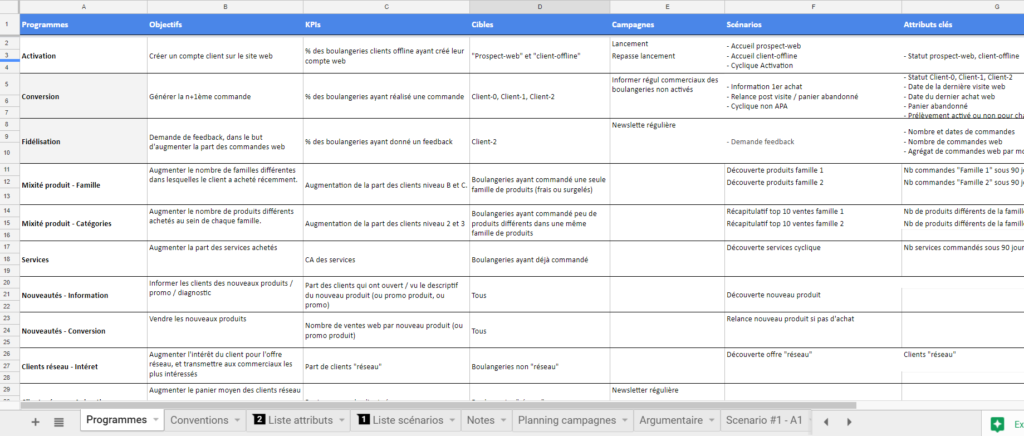Open the Argumentaire sheet tab
The image size is (1024, 436).
click(671, 421)
